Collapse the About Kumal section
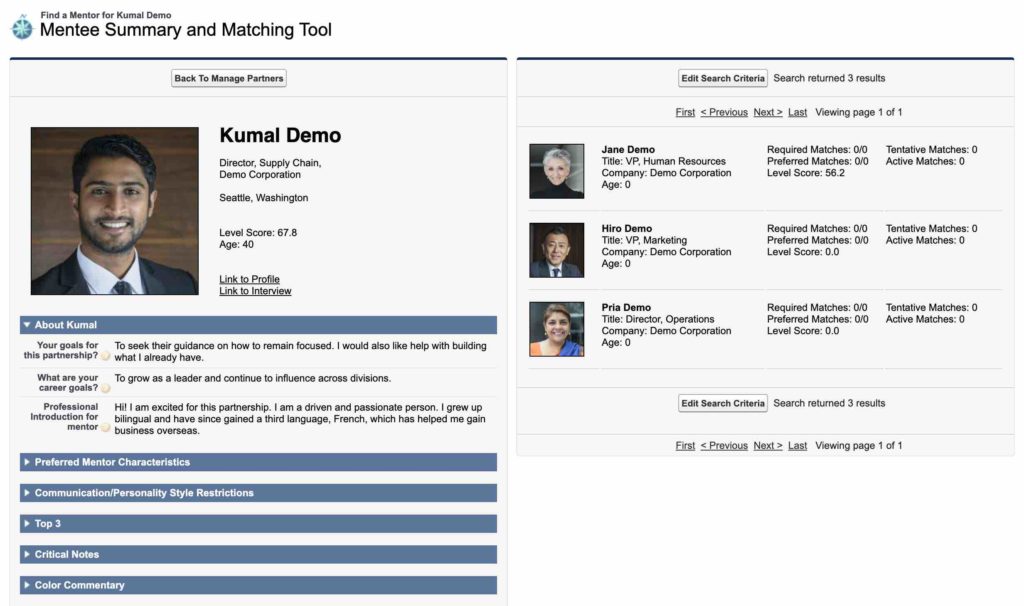The height and width of the screenshot is (606, 1024). (258, 325)
